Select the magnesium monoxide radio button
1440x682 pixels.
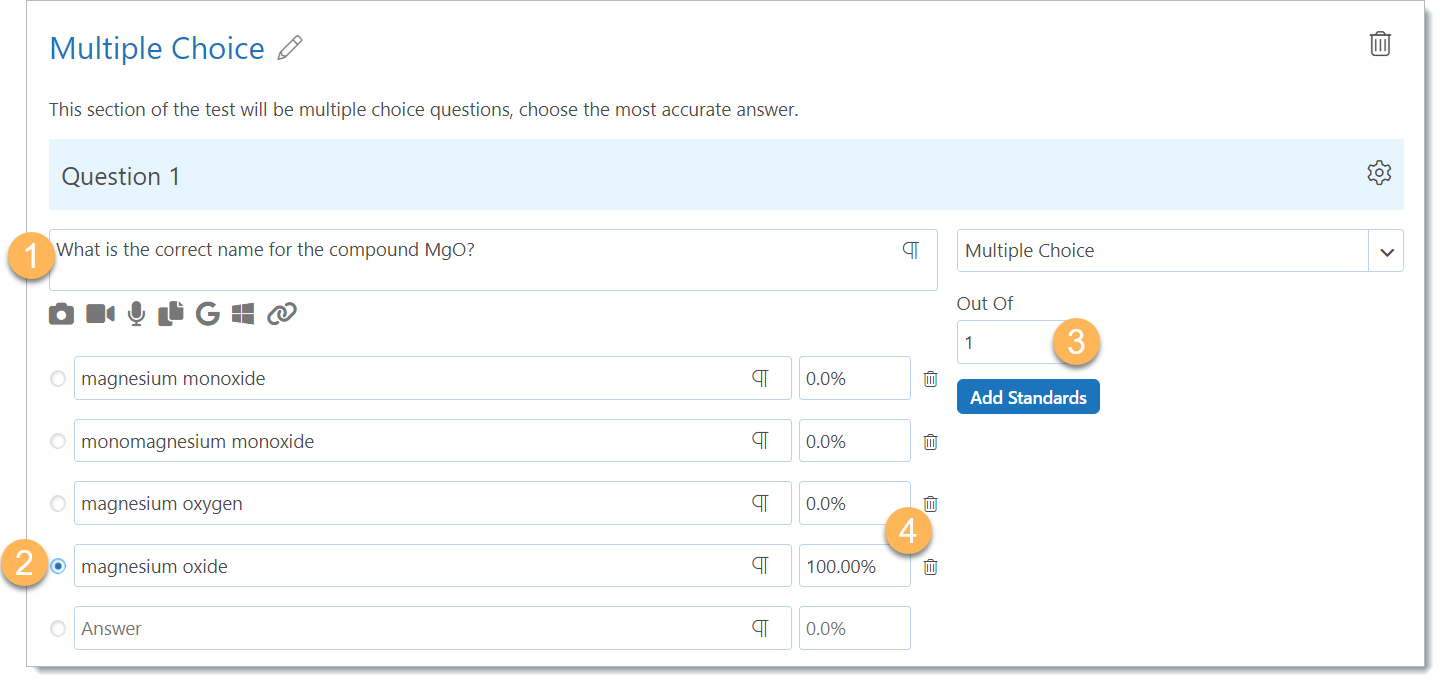[58, 379]
